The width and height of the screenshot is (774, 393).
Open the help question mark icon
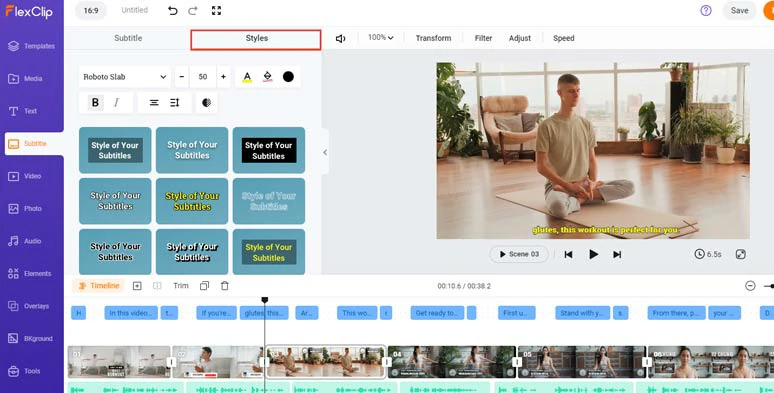pos(706,10)
